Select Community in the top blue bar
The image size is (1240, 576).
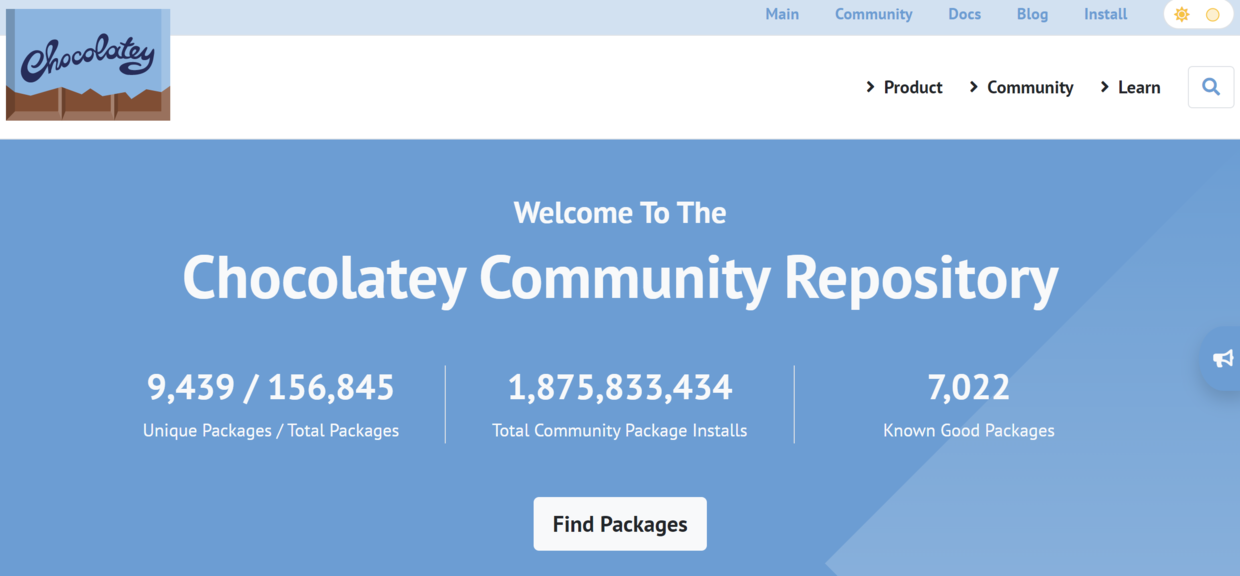(x=873, y=14)
